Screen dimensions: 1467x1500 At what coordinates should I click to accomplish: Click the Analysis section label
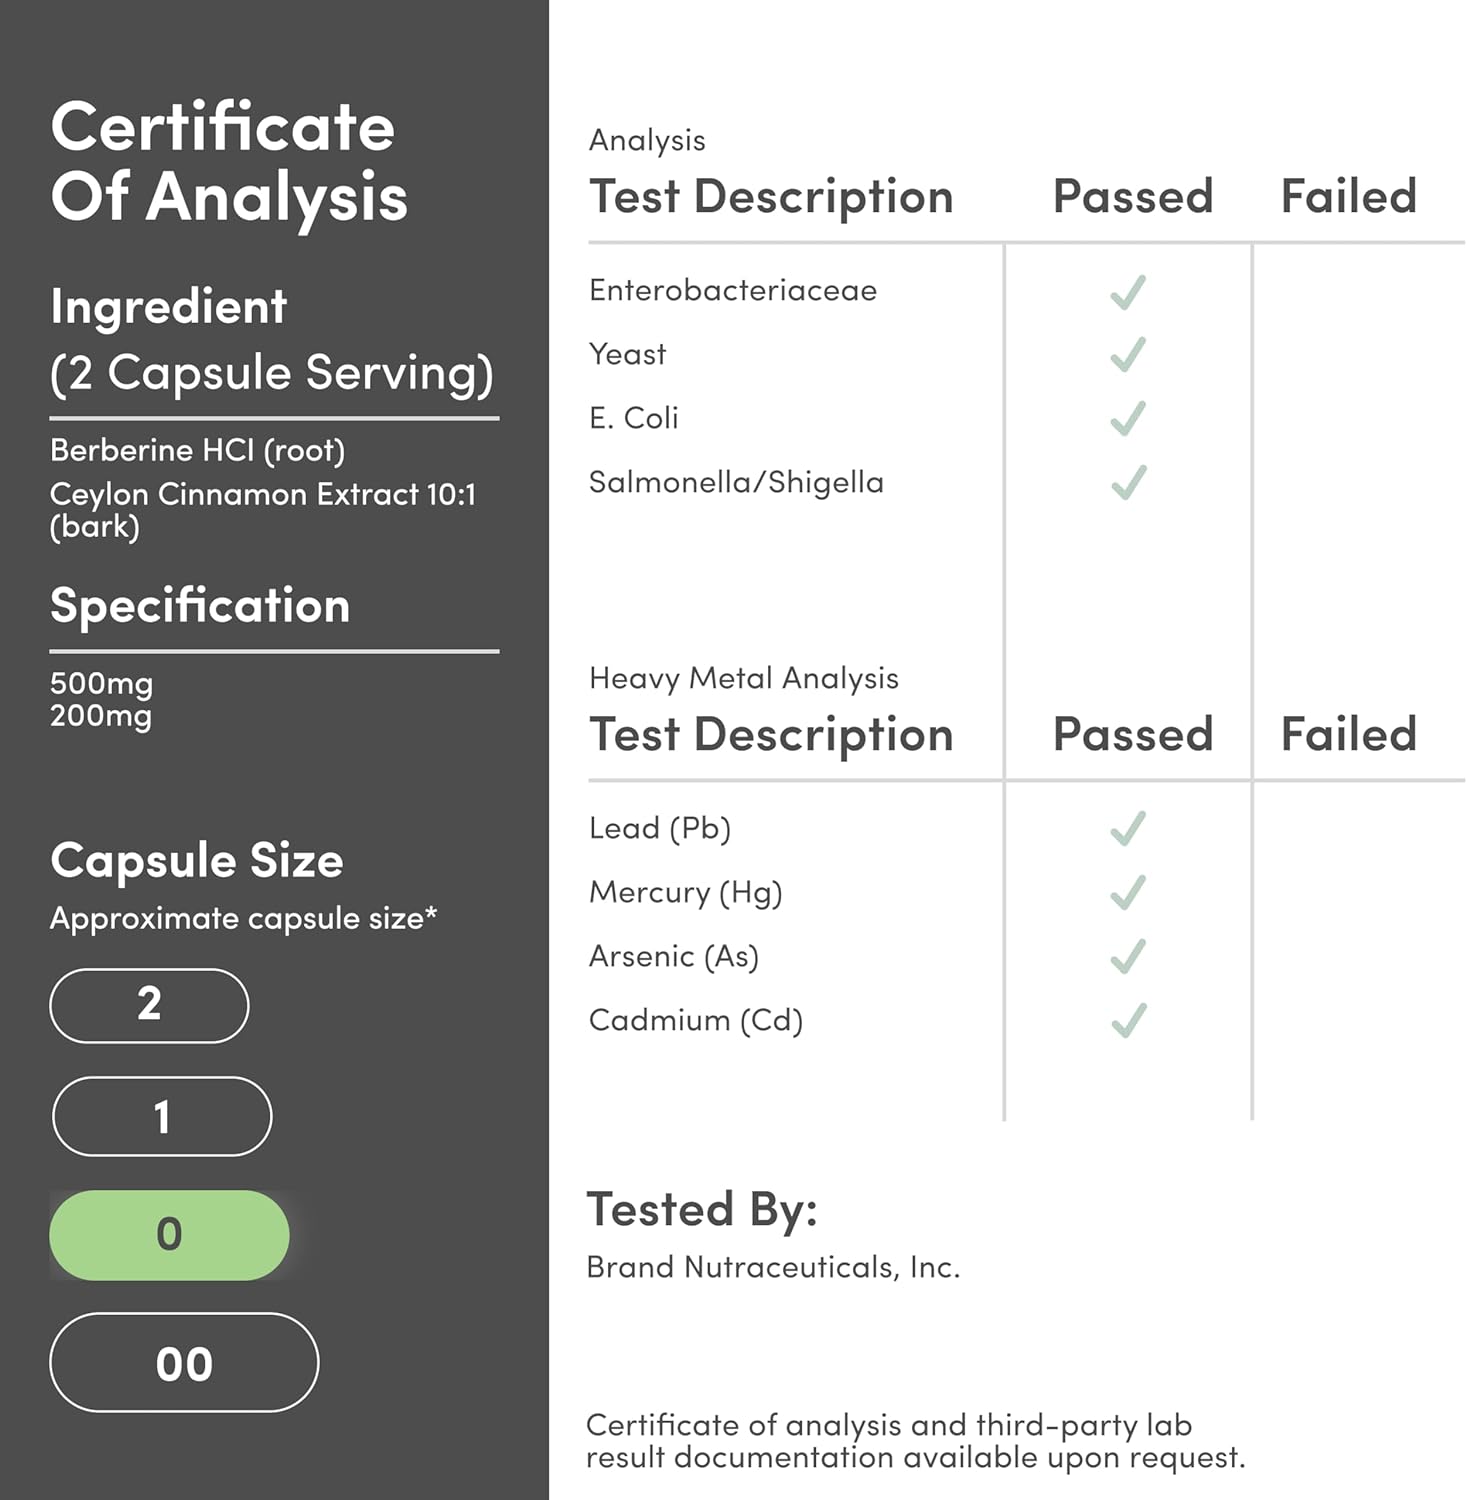pos(647,140)
